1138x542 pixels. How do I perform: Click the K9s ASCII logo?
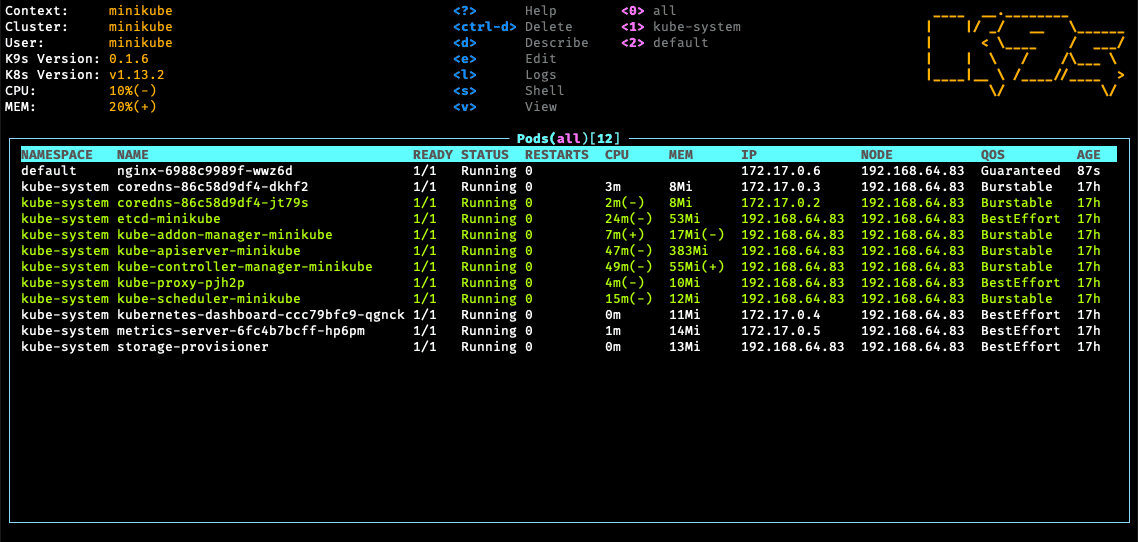click(x=1026, y=54)
